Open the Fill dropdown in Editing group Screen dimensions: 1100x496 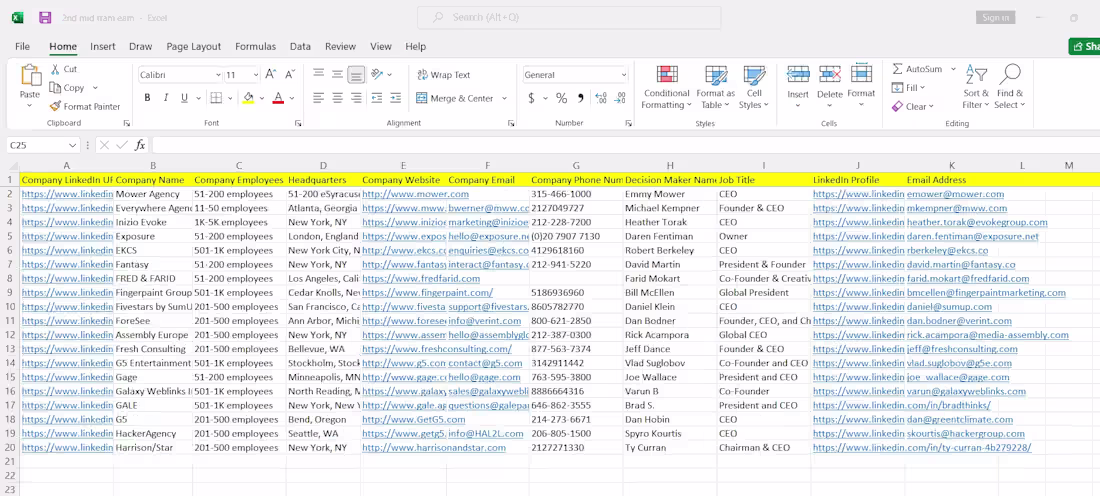pos(908,88)
